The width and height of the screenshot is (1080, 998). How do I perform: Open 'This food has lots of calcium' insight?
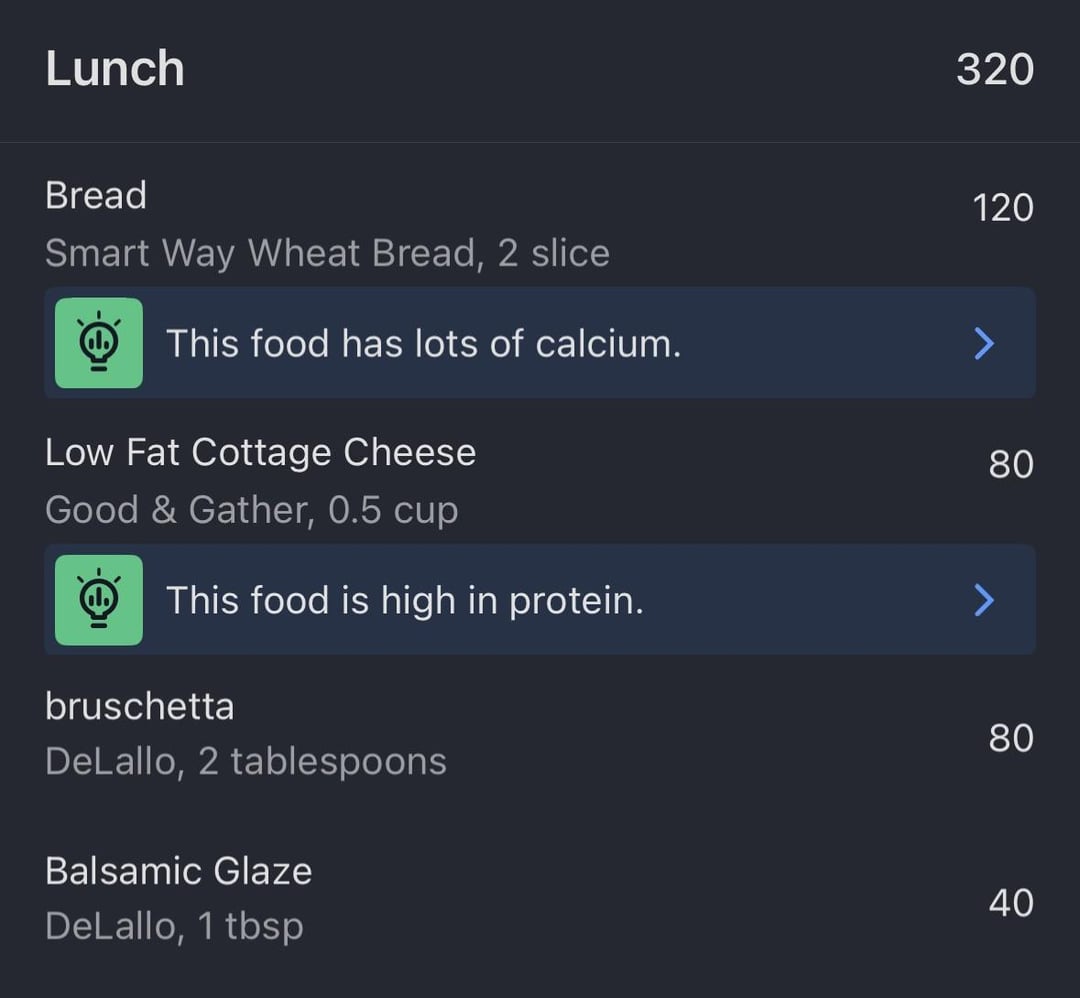point(540,343)
